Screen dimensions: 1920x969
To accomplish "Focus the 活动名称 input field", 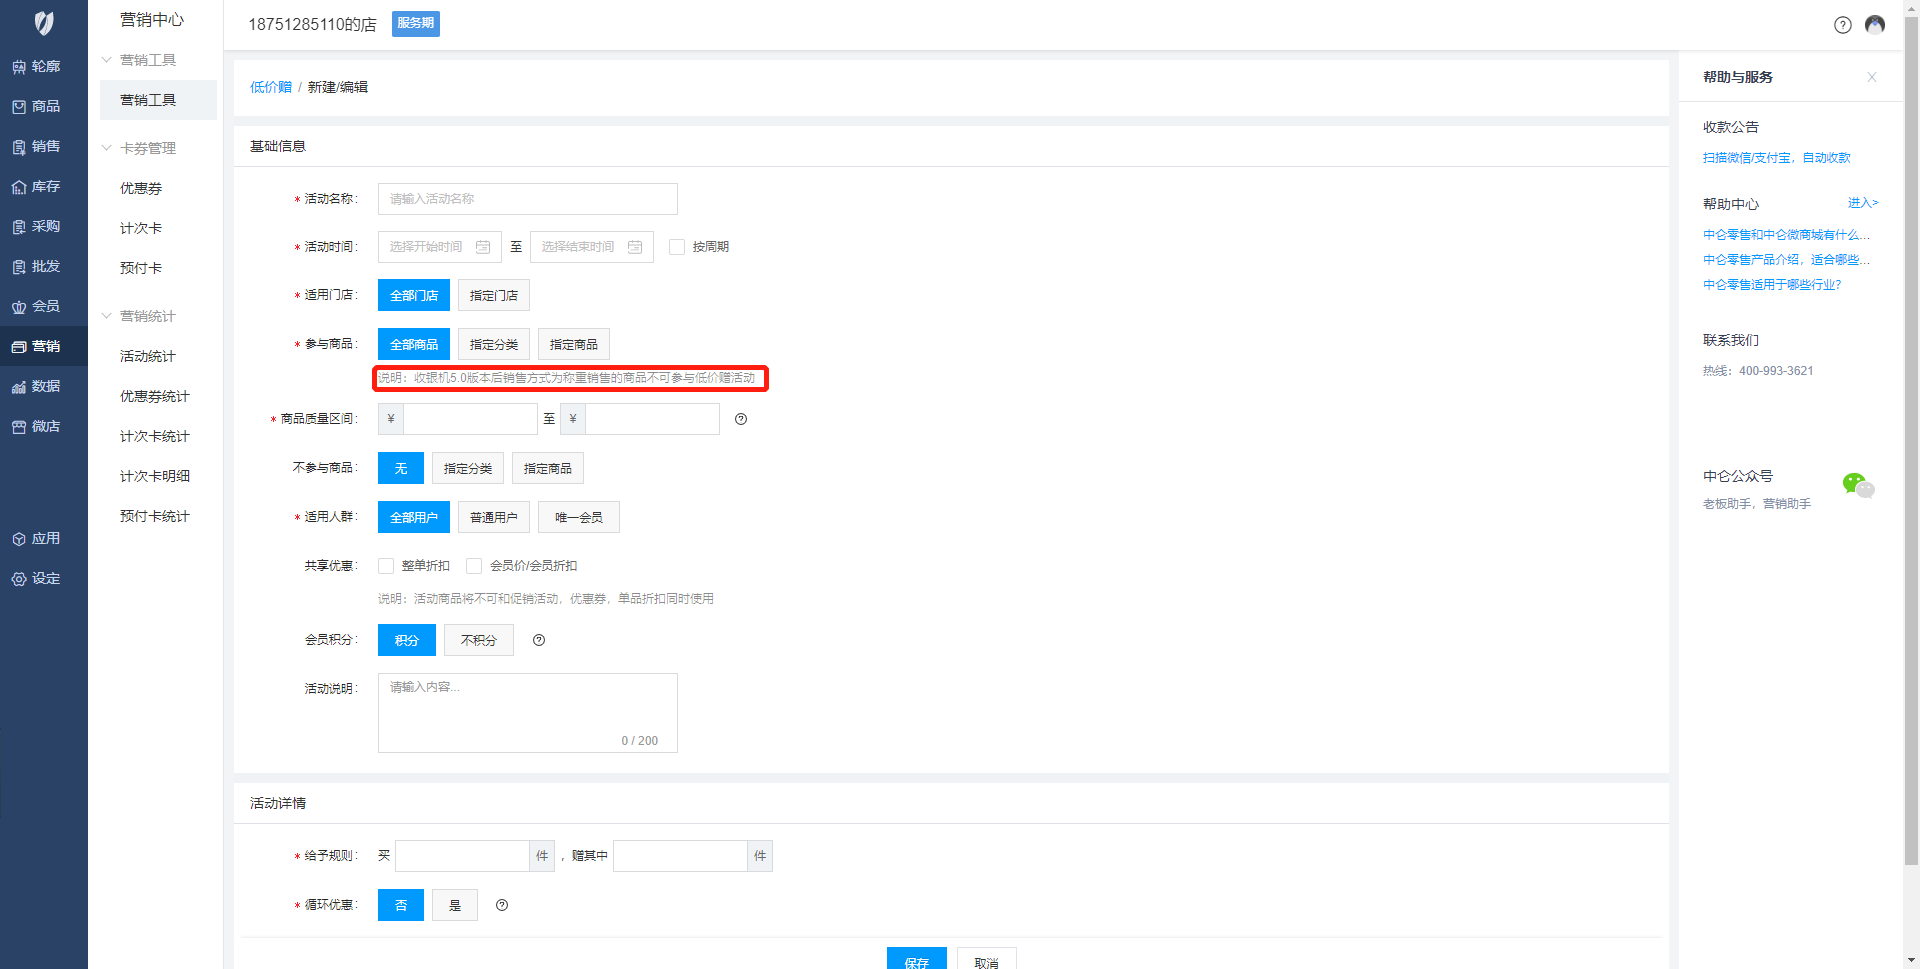I will click(527, 199).
